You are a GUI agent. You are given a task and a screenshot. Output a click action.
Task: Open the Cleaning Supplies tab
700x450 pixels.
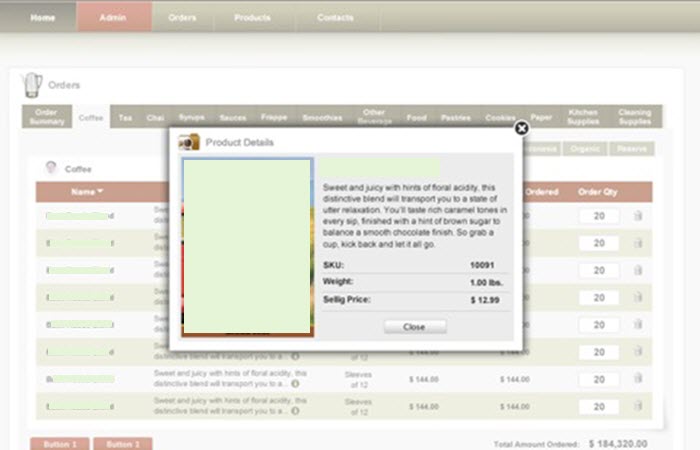(x=635, y=117)
